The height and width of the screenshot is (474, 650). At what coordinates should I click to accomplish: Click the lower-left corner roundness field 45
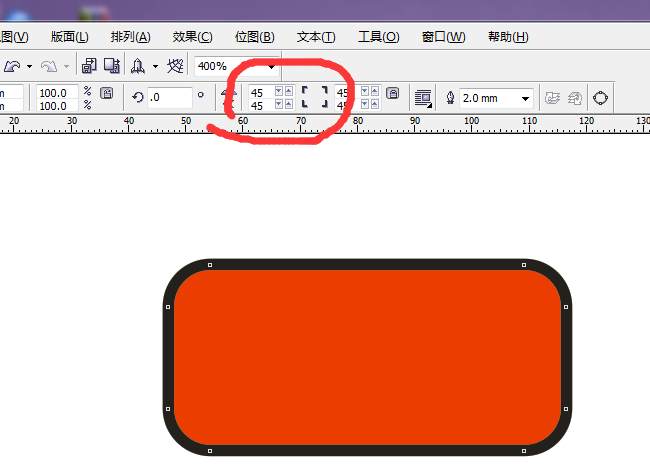tap(261, 105)
